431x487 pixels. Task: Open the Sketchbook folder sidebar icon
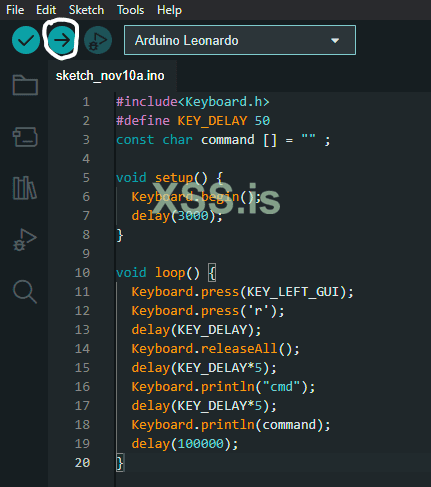[25, 85]
